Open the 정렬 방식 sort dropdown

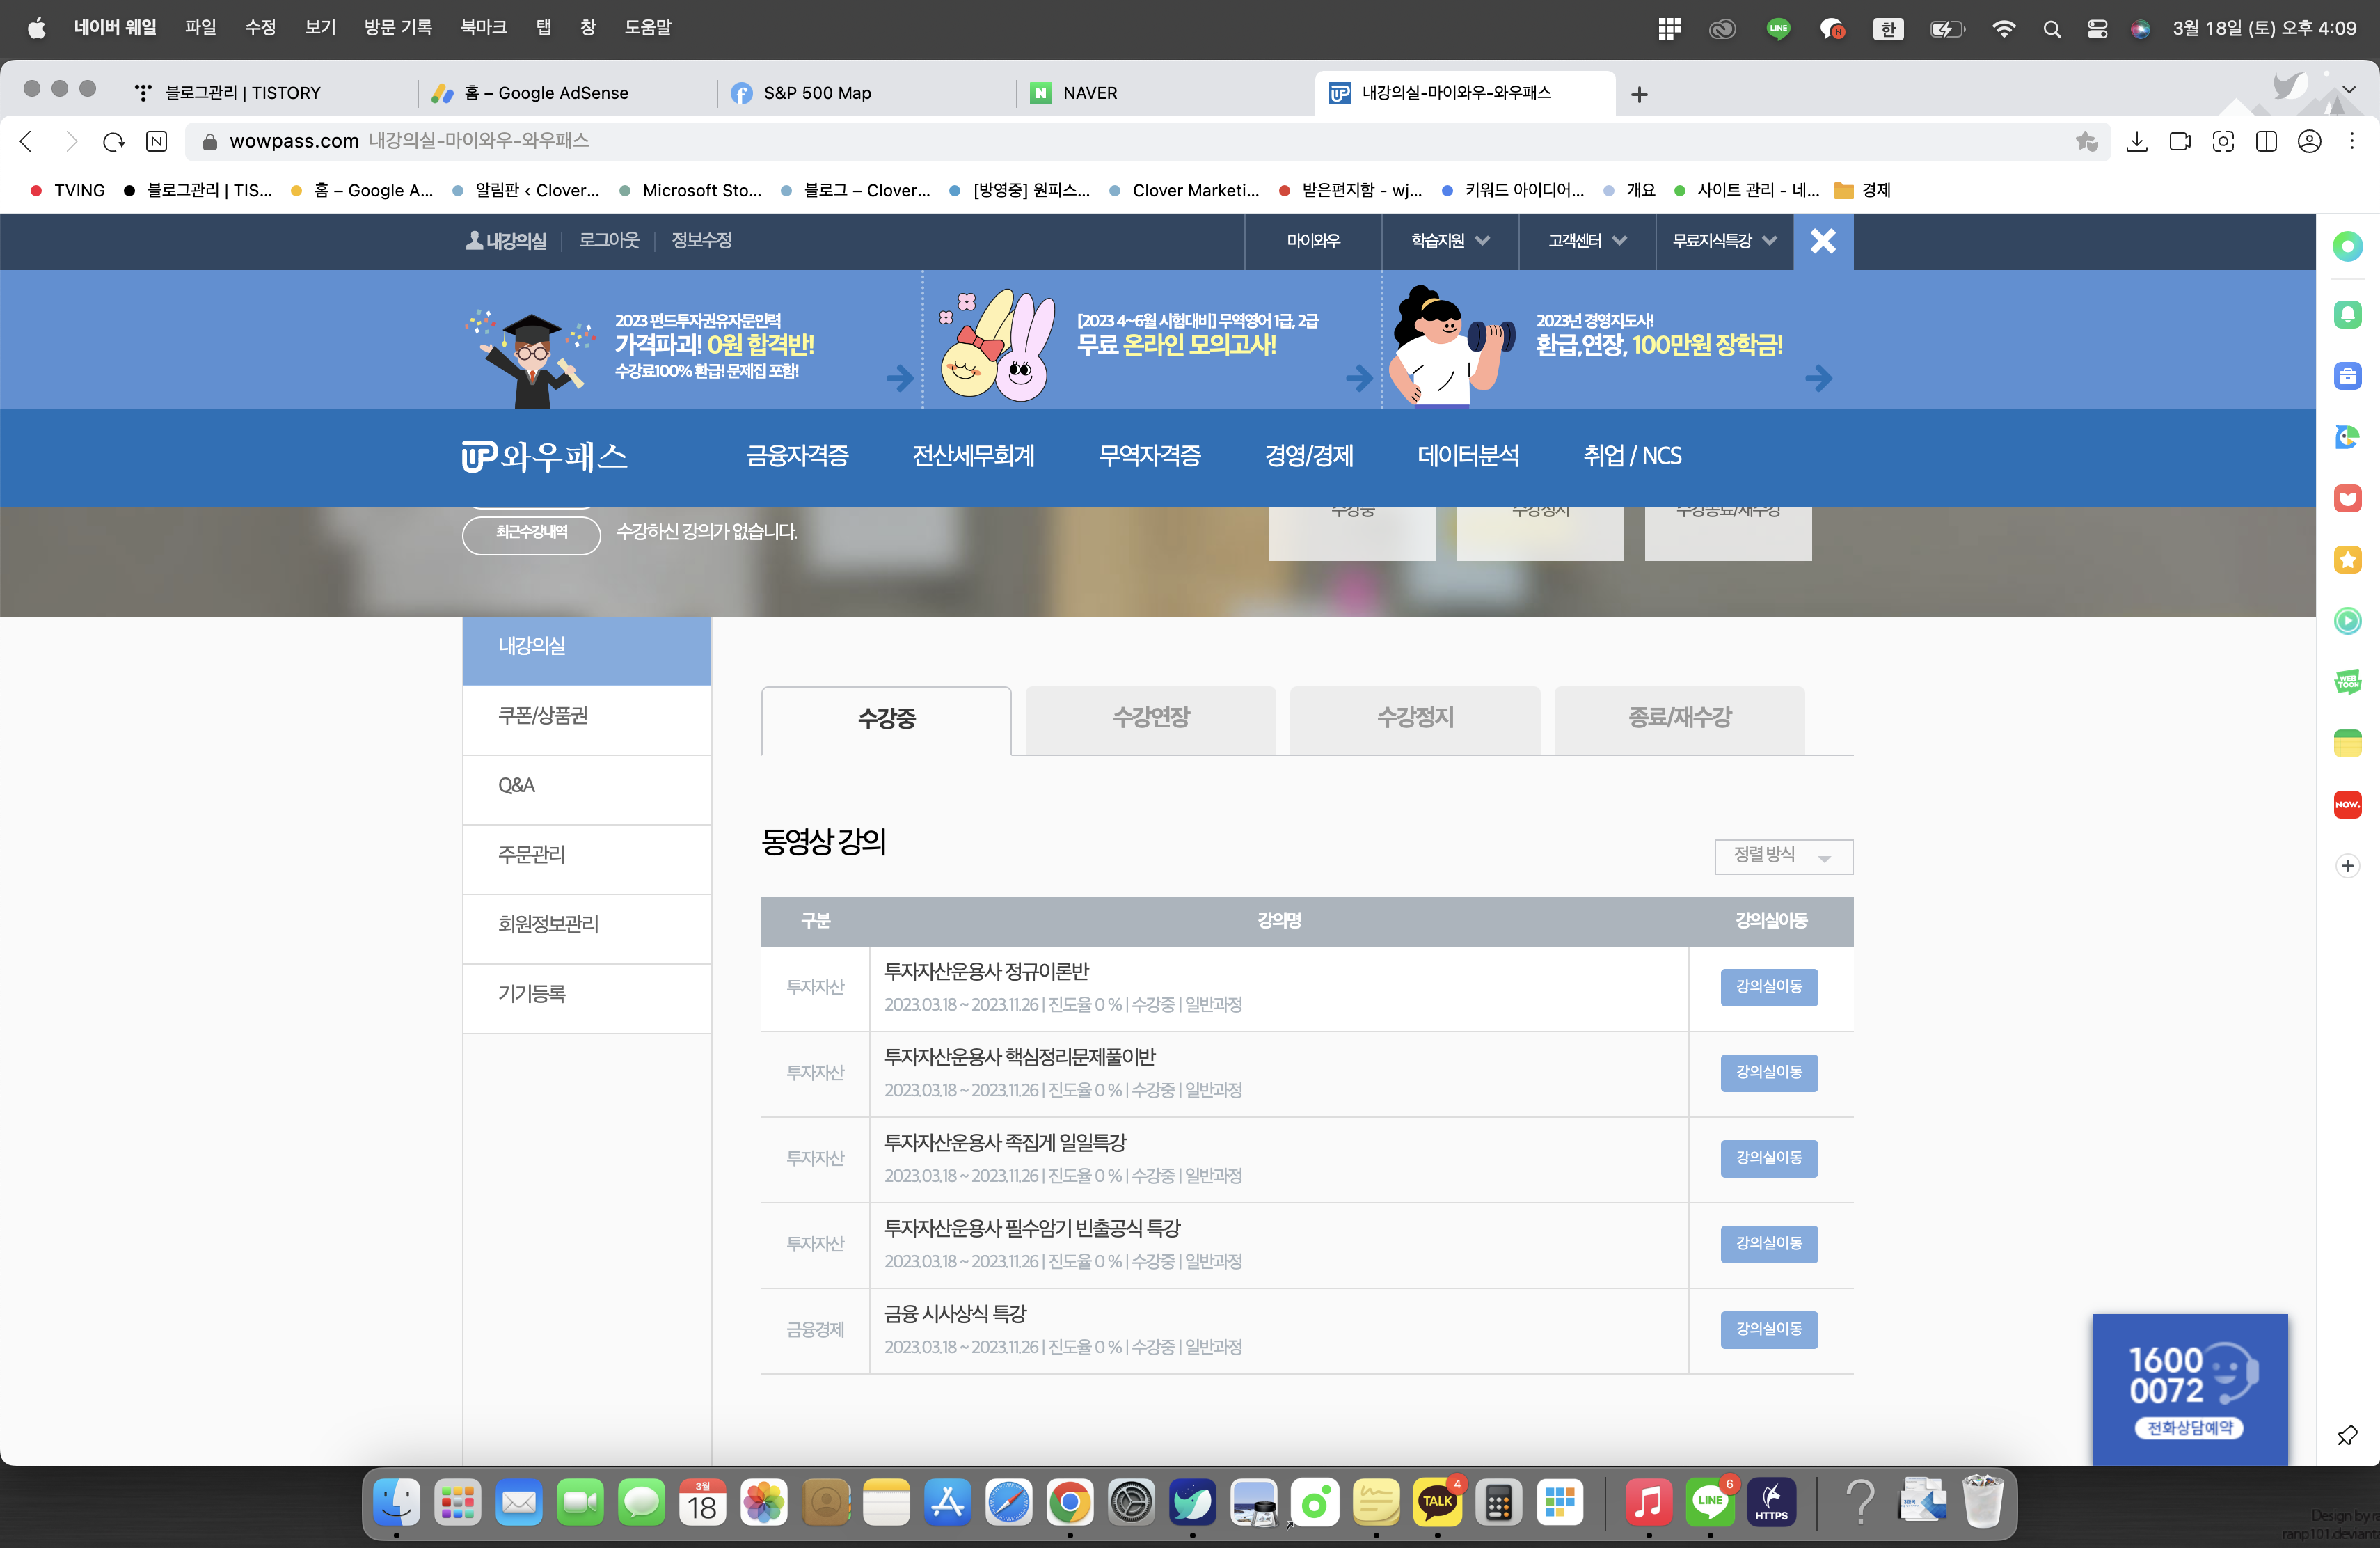tap(1783, 857)
